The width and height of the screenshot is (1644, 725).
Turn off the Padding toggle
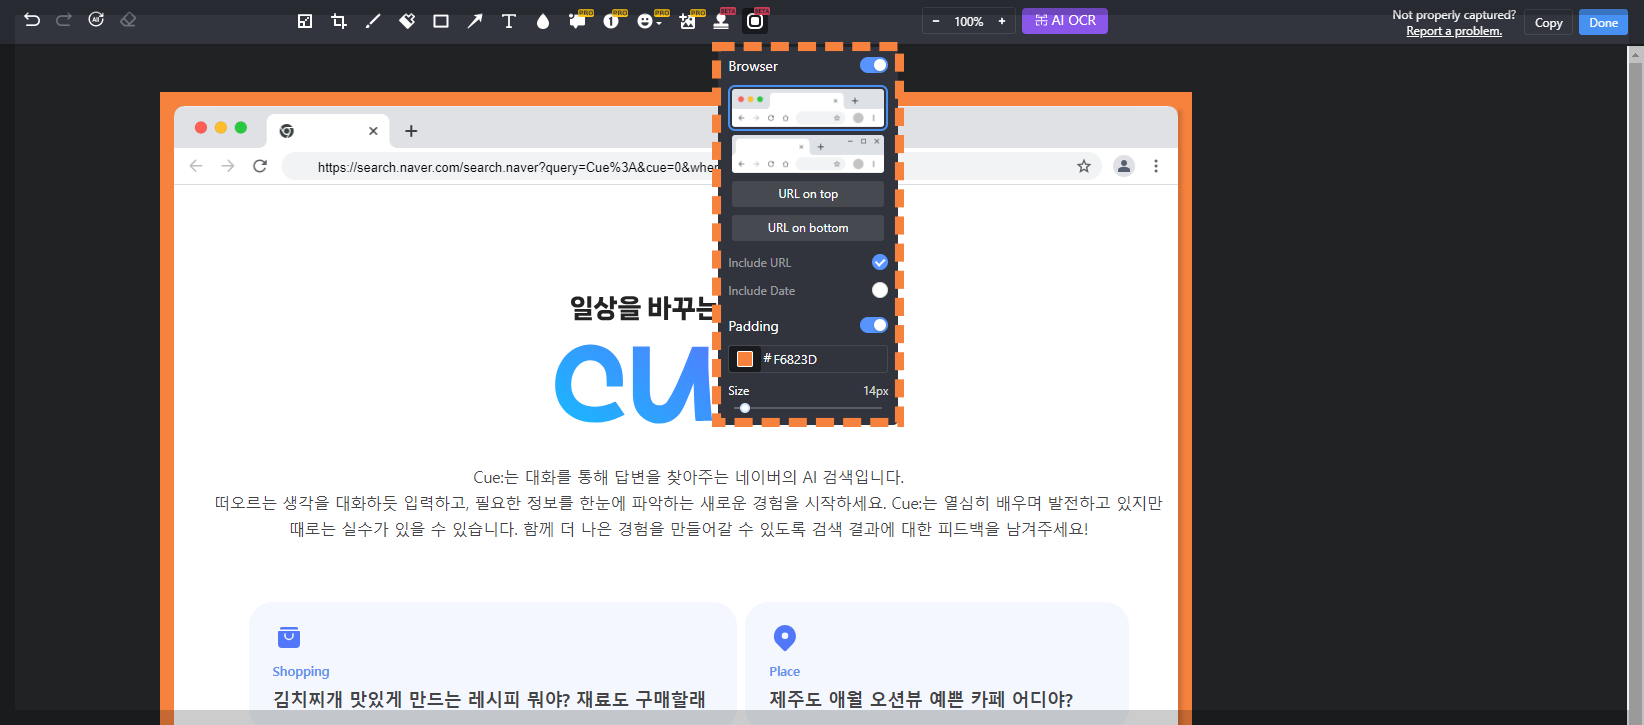click(x=874, y=325)
